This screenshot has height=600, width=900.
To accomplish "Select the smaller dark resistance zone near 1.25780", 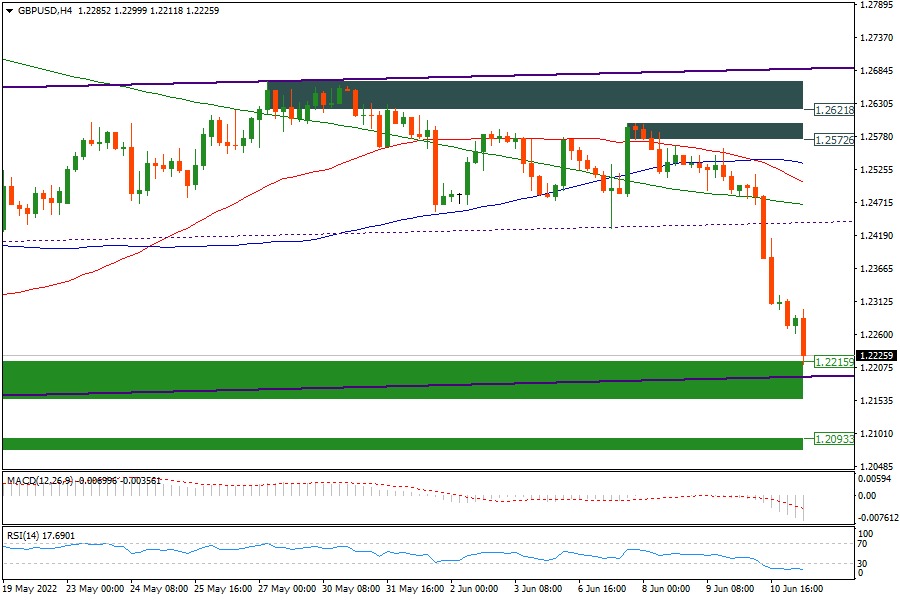I will 714,131.
